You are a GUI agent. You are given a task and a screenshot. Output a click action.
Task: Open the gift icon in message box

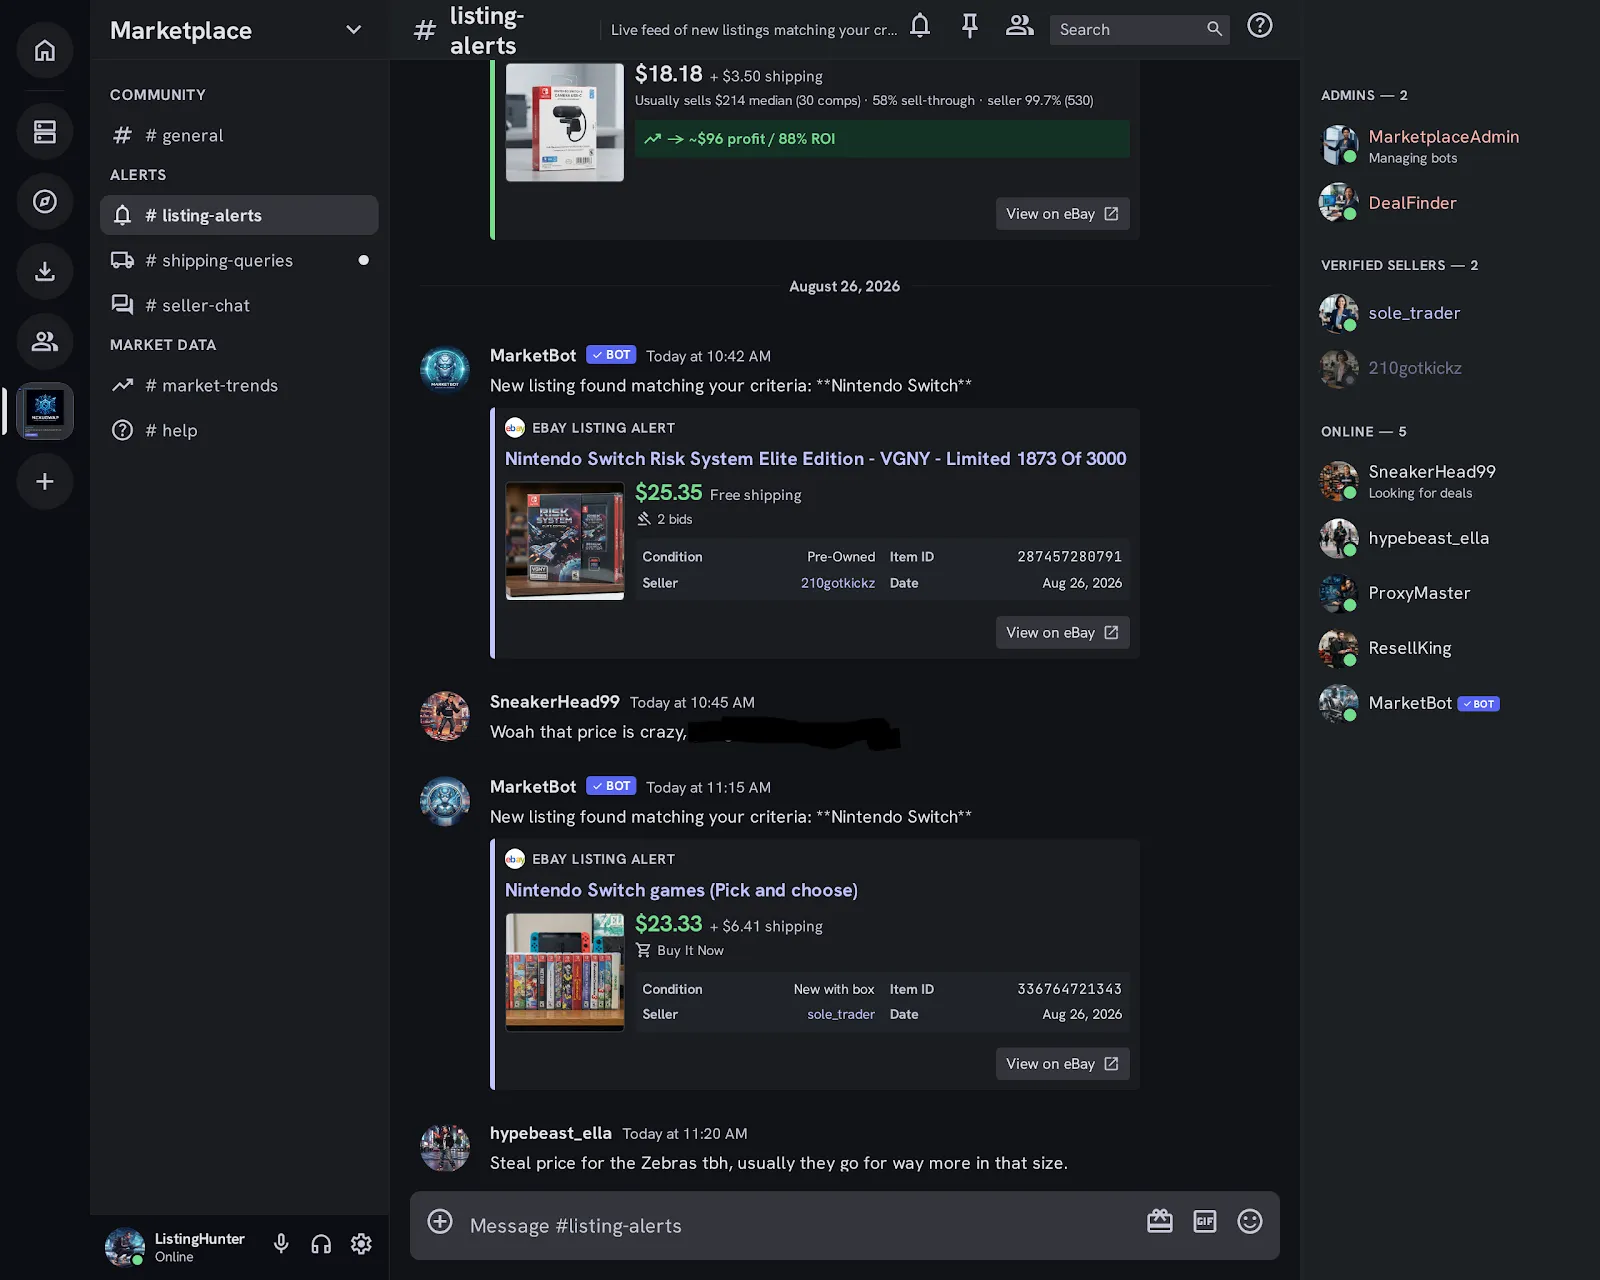pyautogui.click(x=1160, y=1222)
